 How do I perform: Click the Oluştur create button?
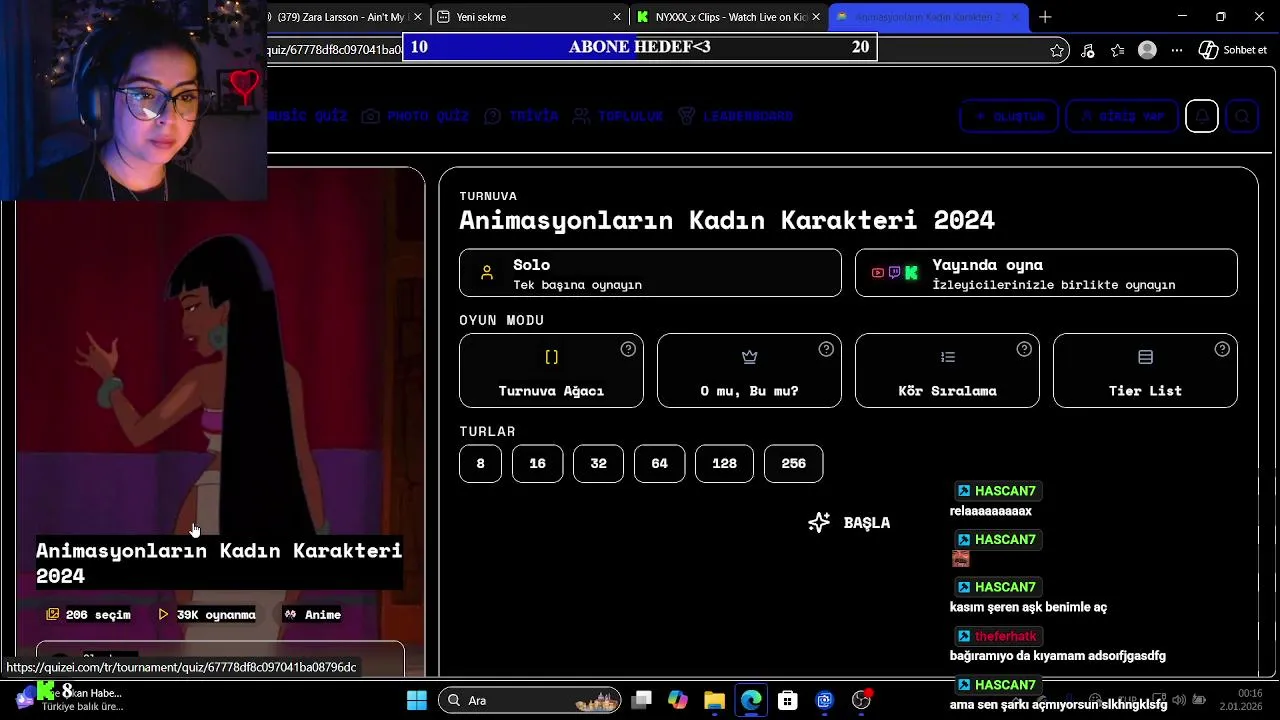(1008, 116)
